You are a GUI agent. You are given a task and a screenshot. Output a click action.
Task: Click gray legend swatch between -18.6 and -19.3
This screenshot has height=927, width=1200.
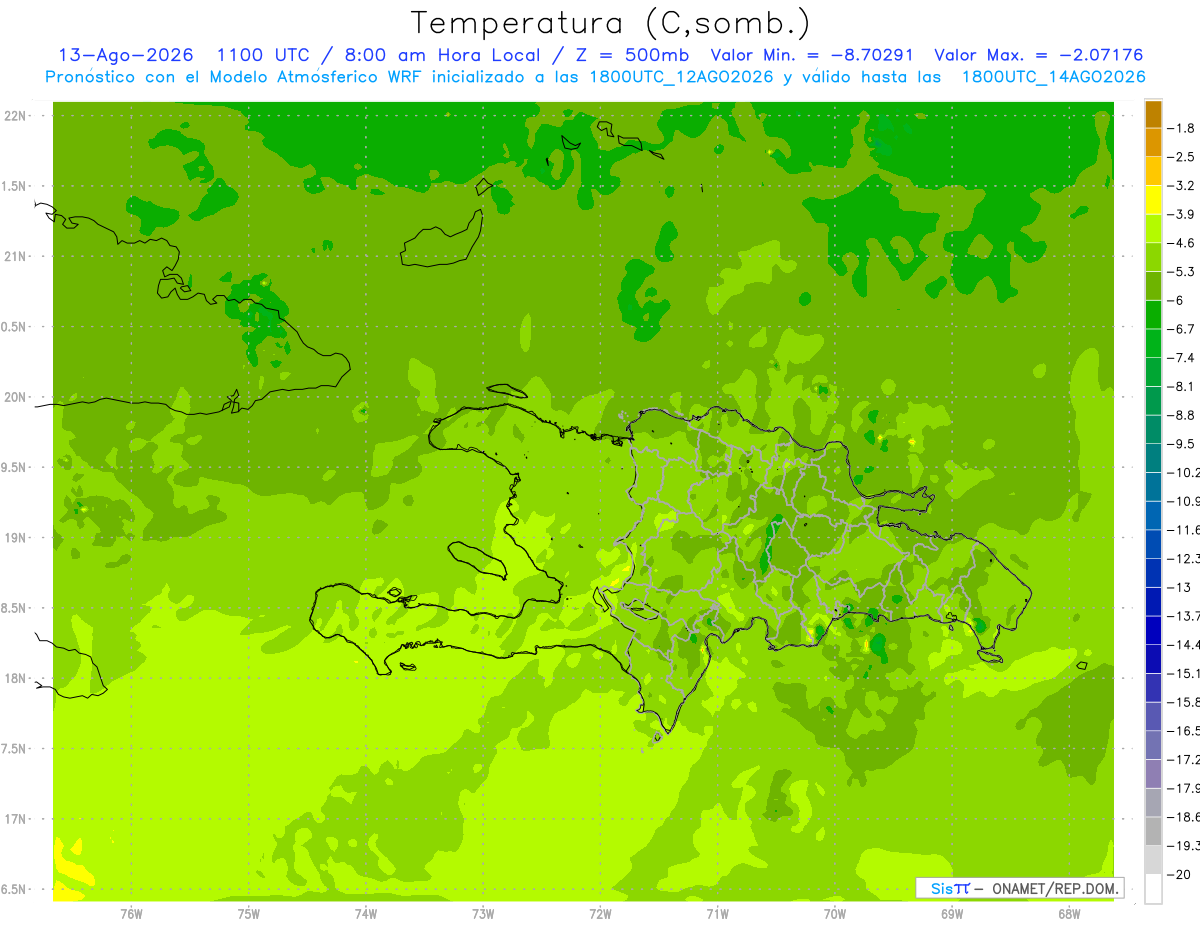pos(1153,831)
